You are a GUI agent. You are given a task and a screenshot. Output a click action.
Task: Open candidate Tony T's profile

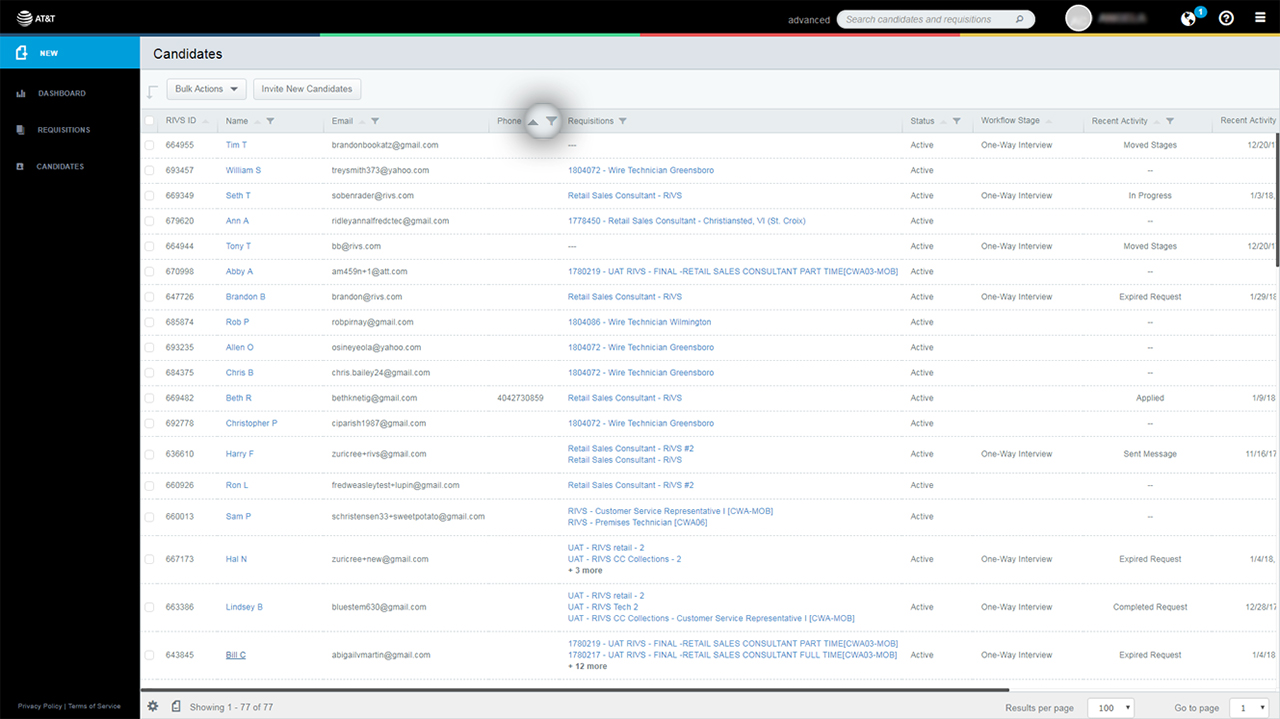[238, 246]
